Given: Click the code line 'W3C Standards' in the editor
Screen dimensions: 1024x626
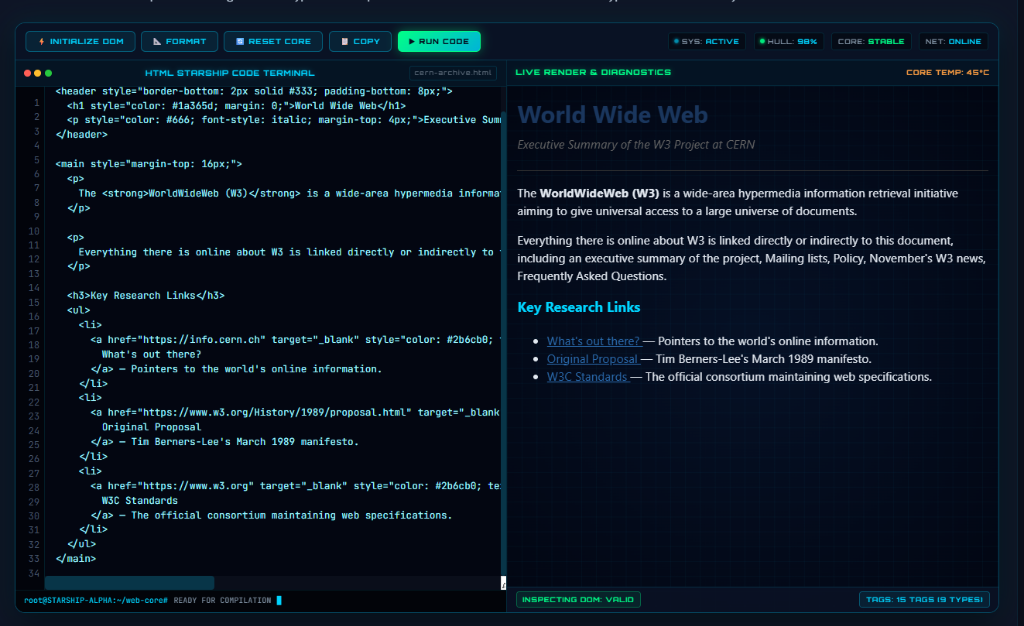Looking at the screenshot, I should tap(139, 501).
